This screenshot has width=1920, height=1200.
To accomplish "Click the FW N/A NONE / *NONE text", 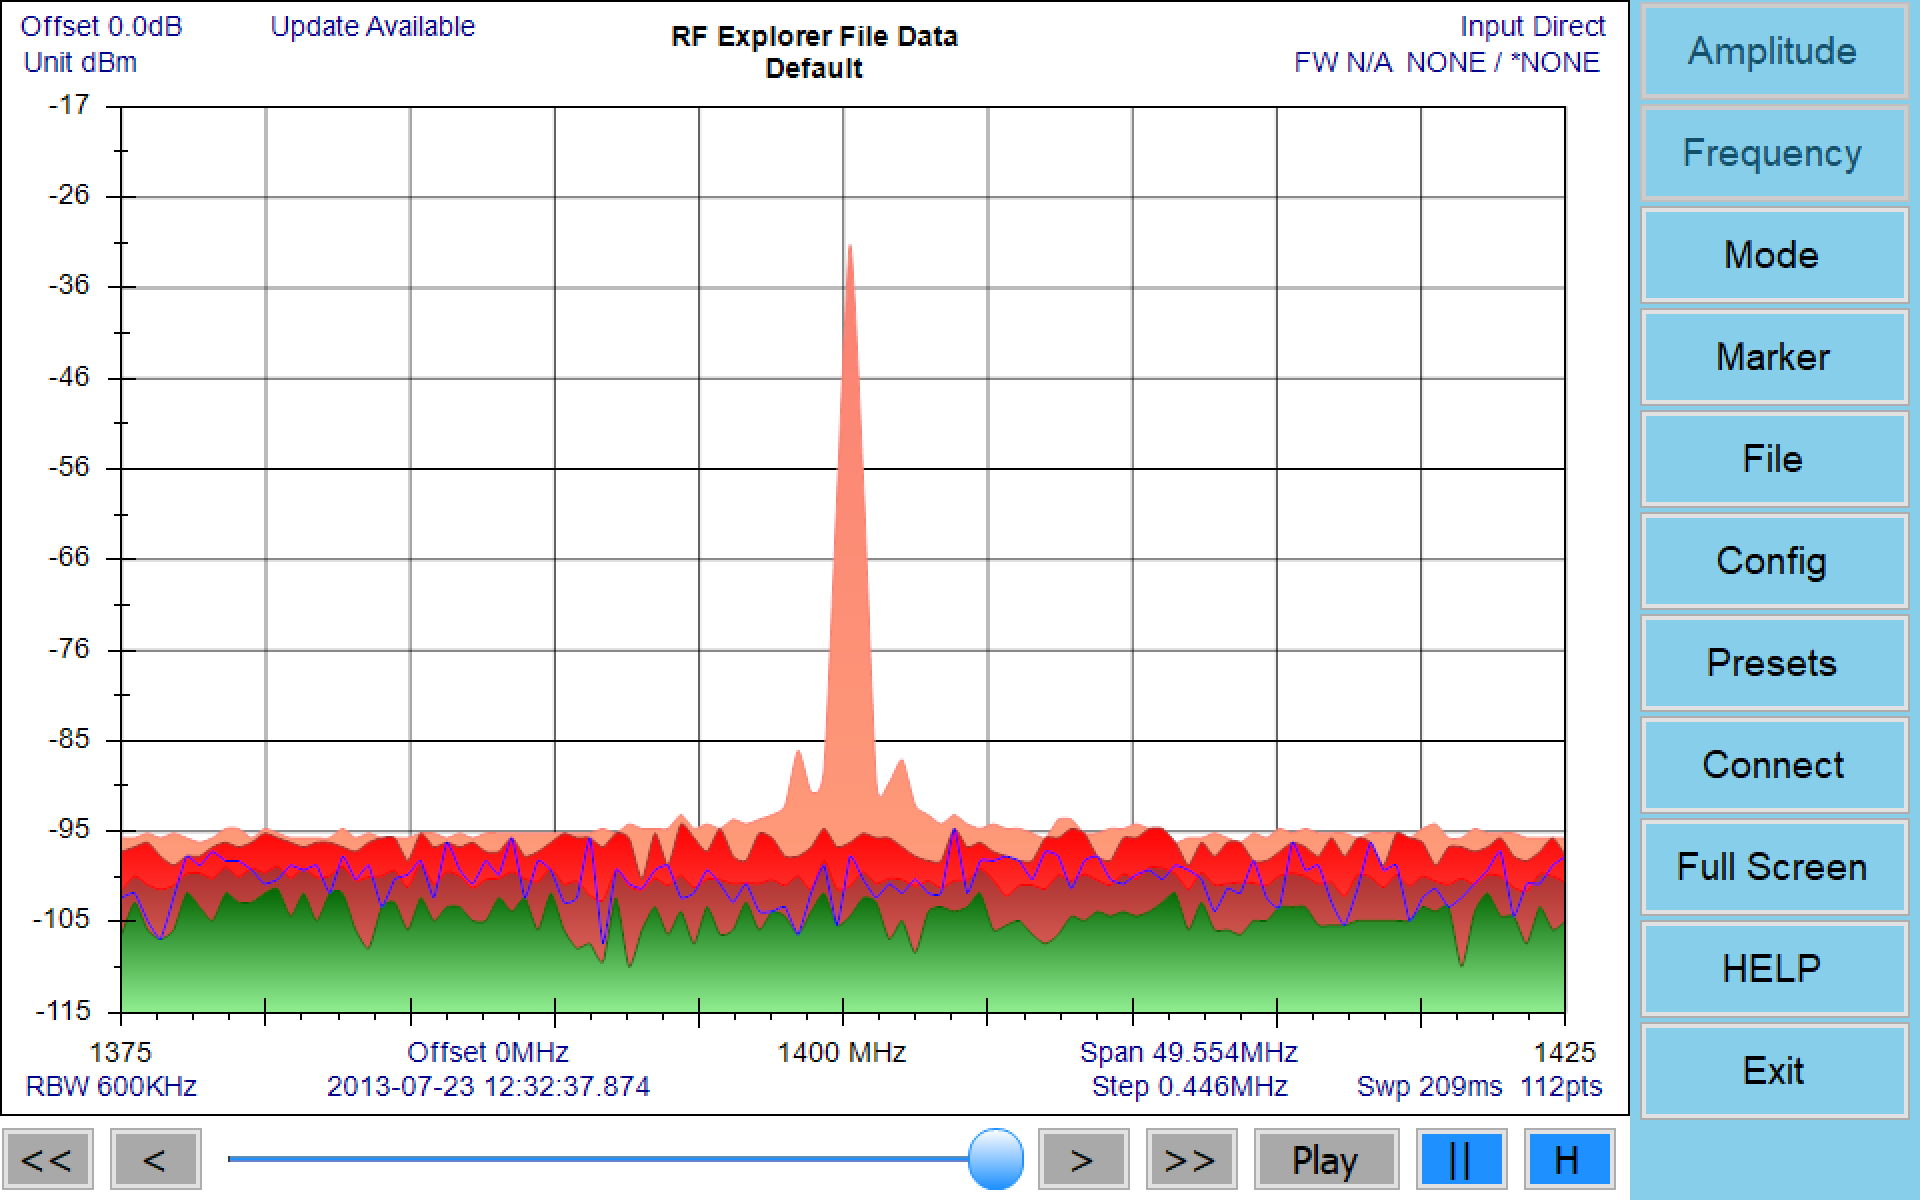I will pos(1447,62).
